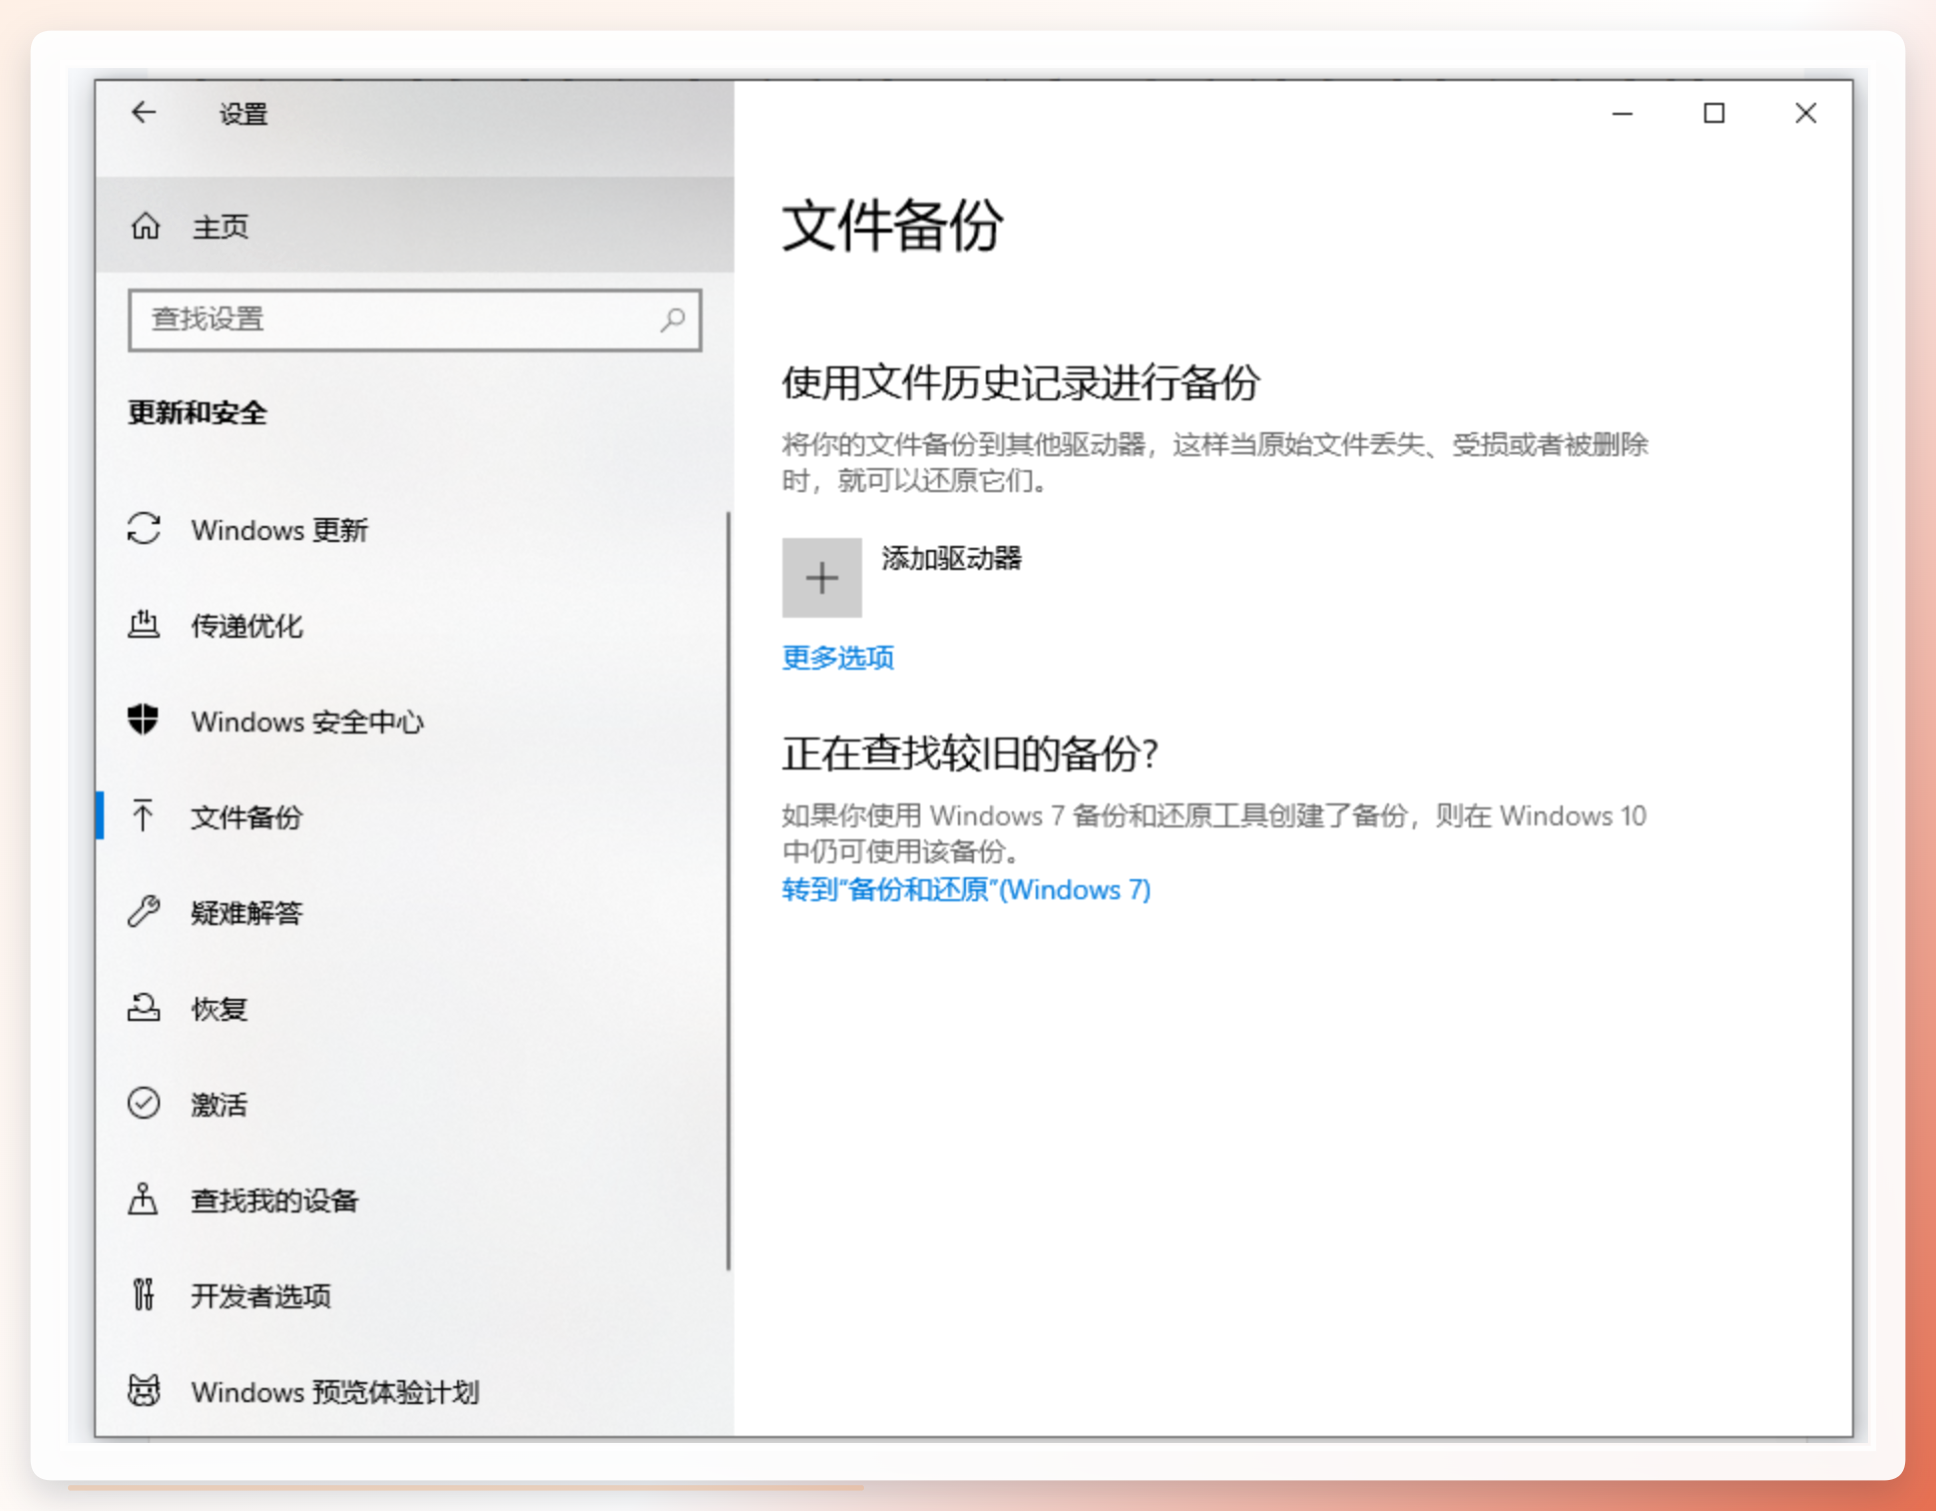Image resolution: width=1936 pixels, height=1511 pixels.
Task: Close the Settings window
Action: click(x=1805, y=114)
